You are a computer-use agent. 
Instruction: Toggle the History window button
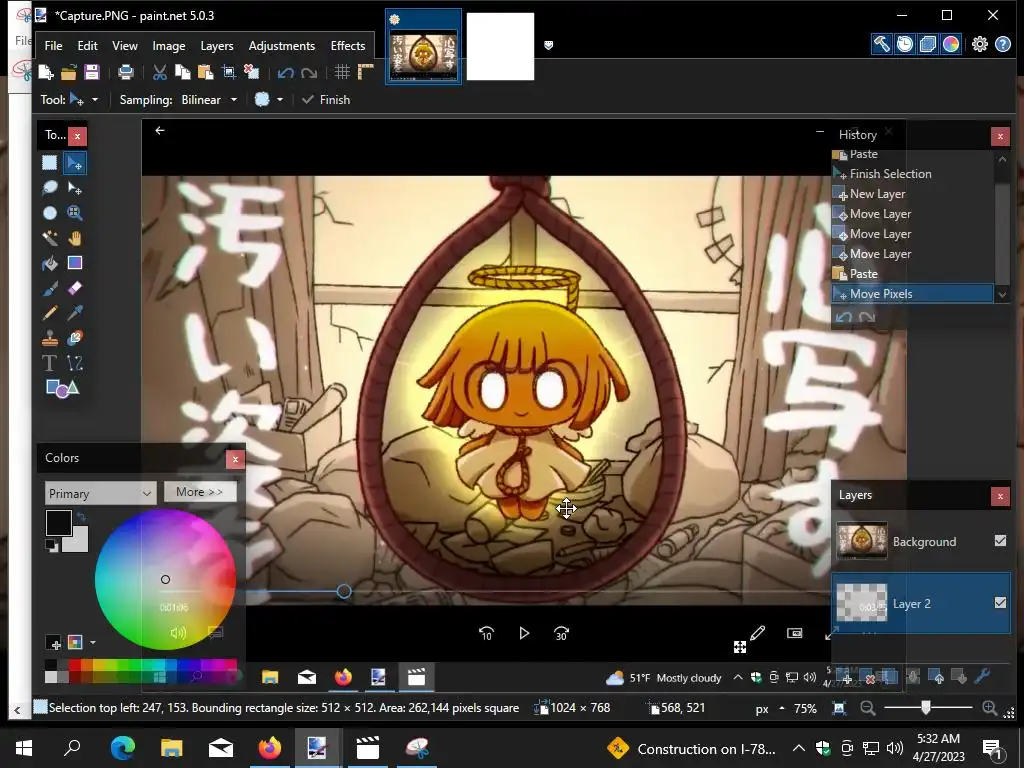[904, 44]
